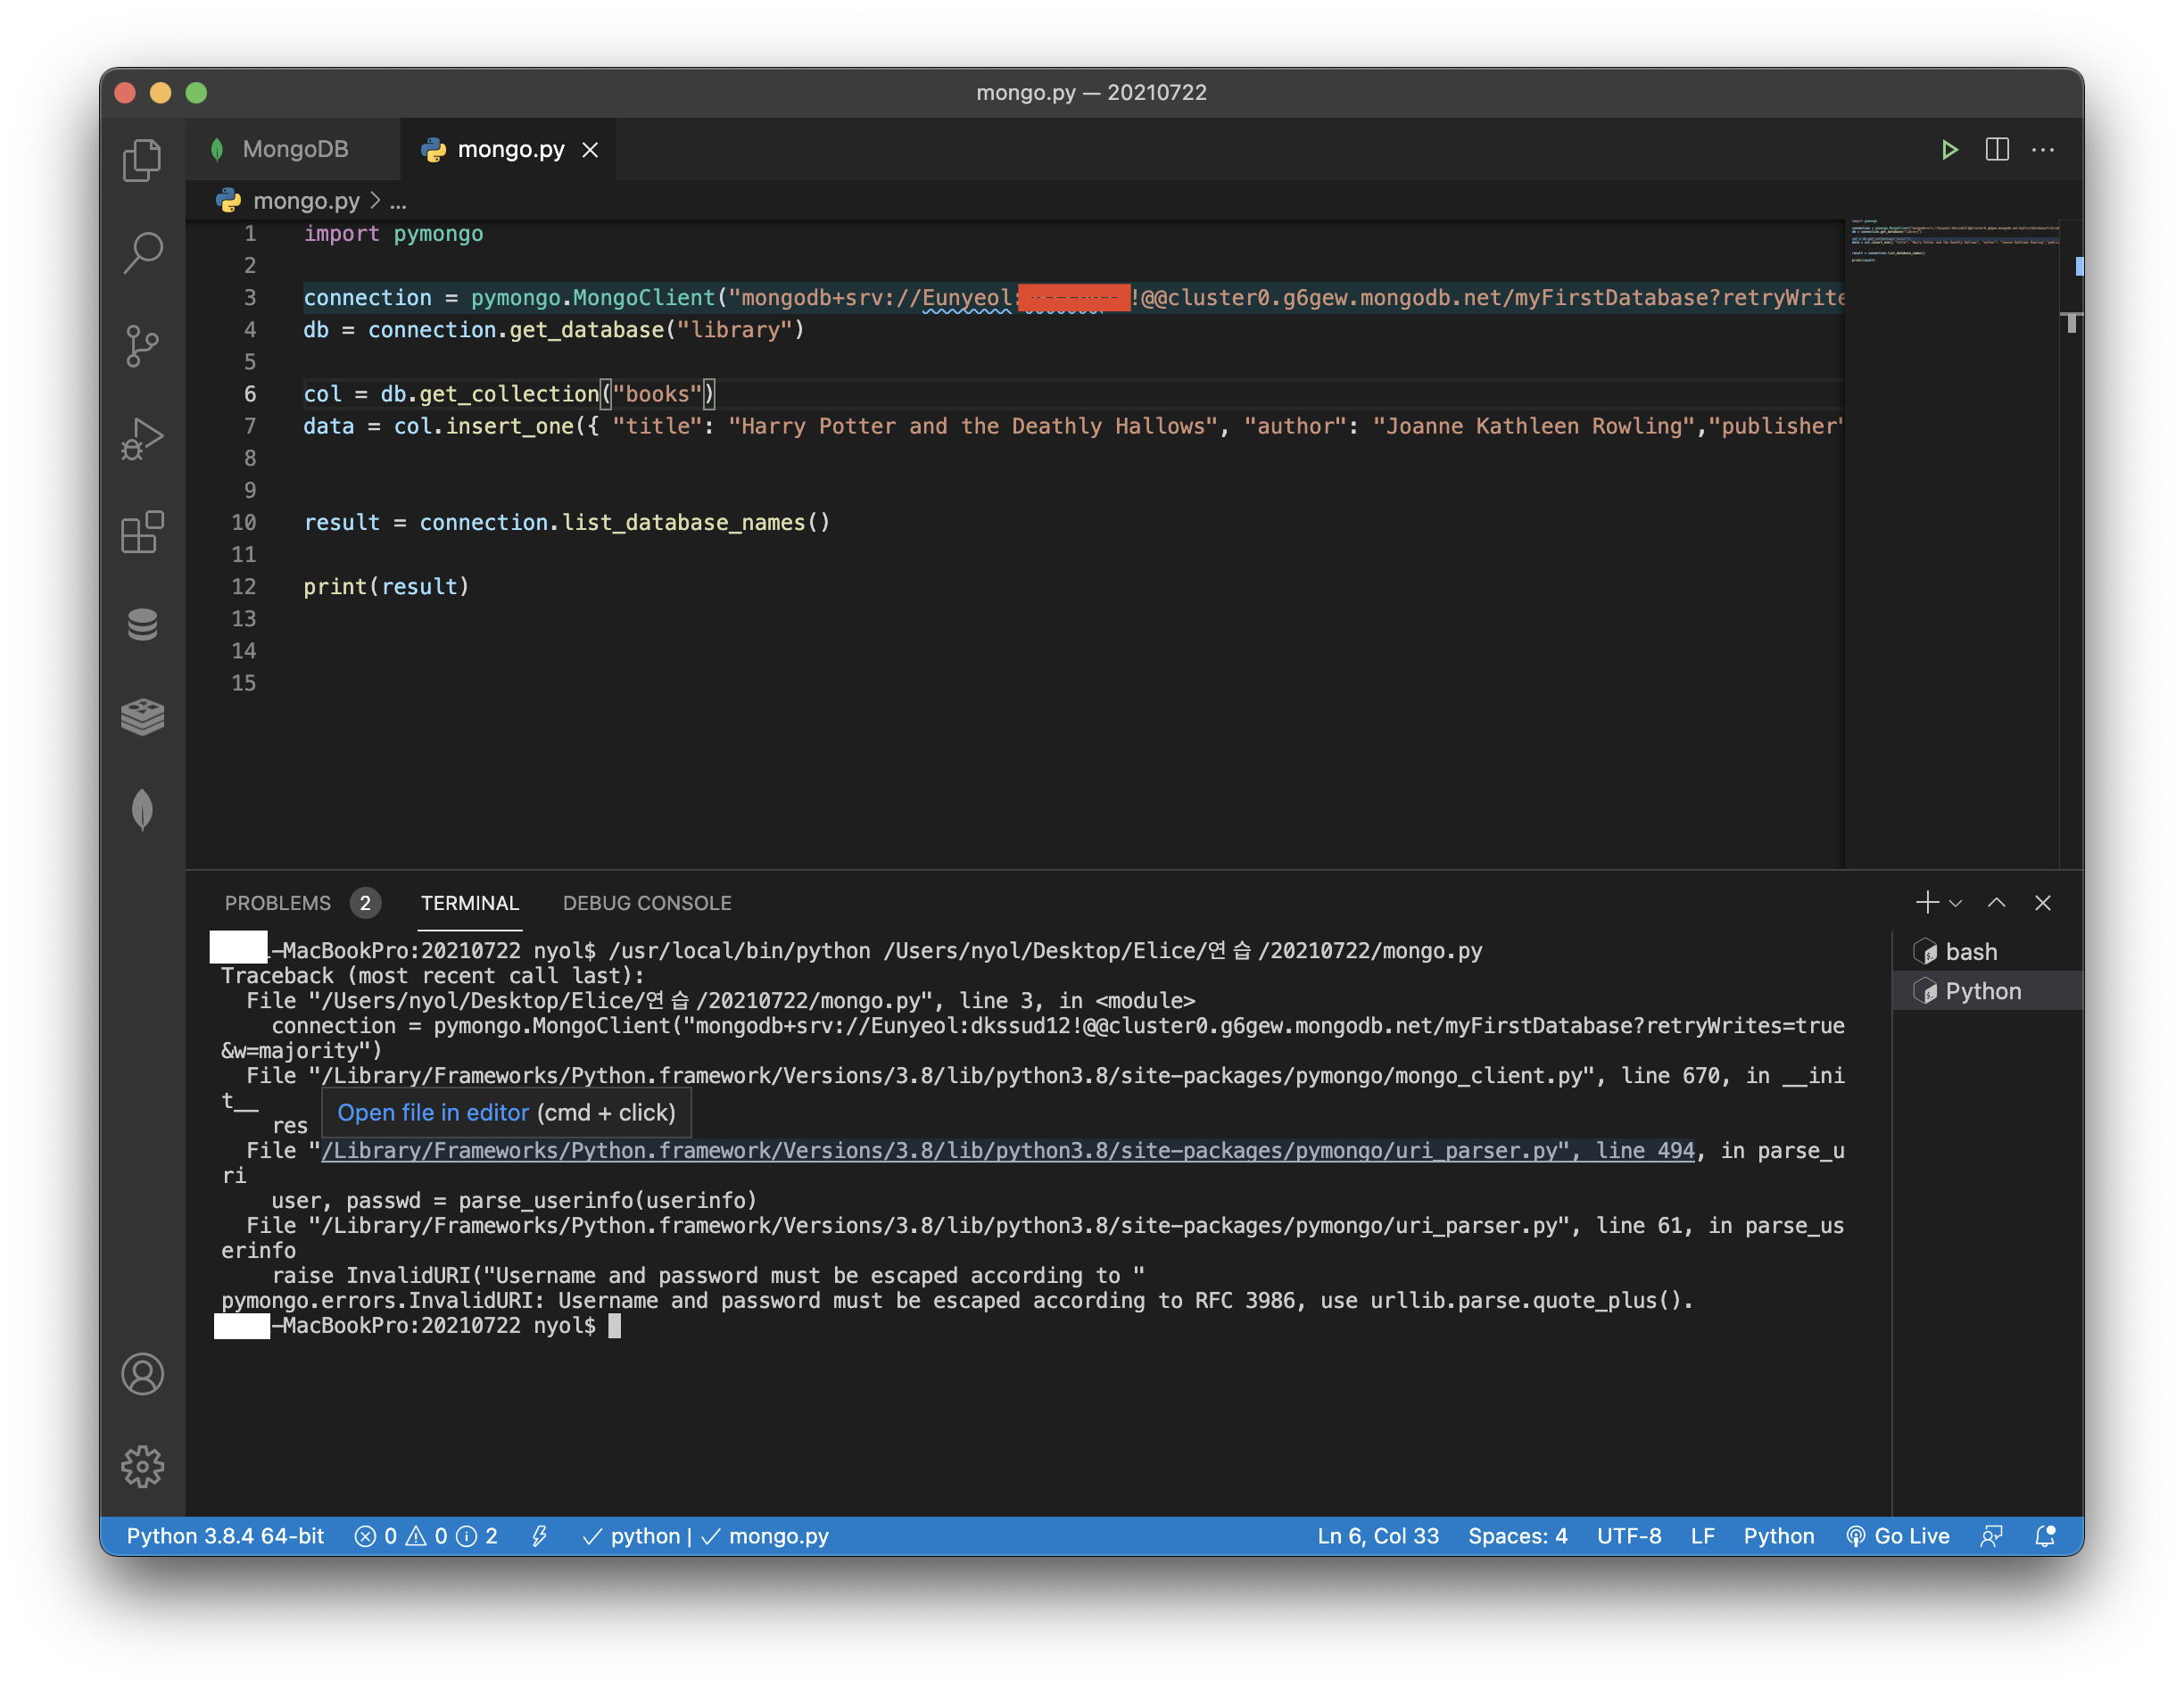Switch to the DEBUG CONSOLE panel tab
The height and width of the screenshot is (1688, 2184).
647,903
